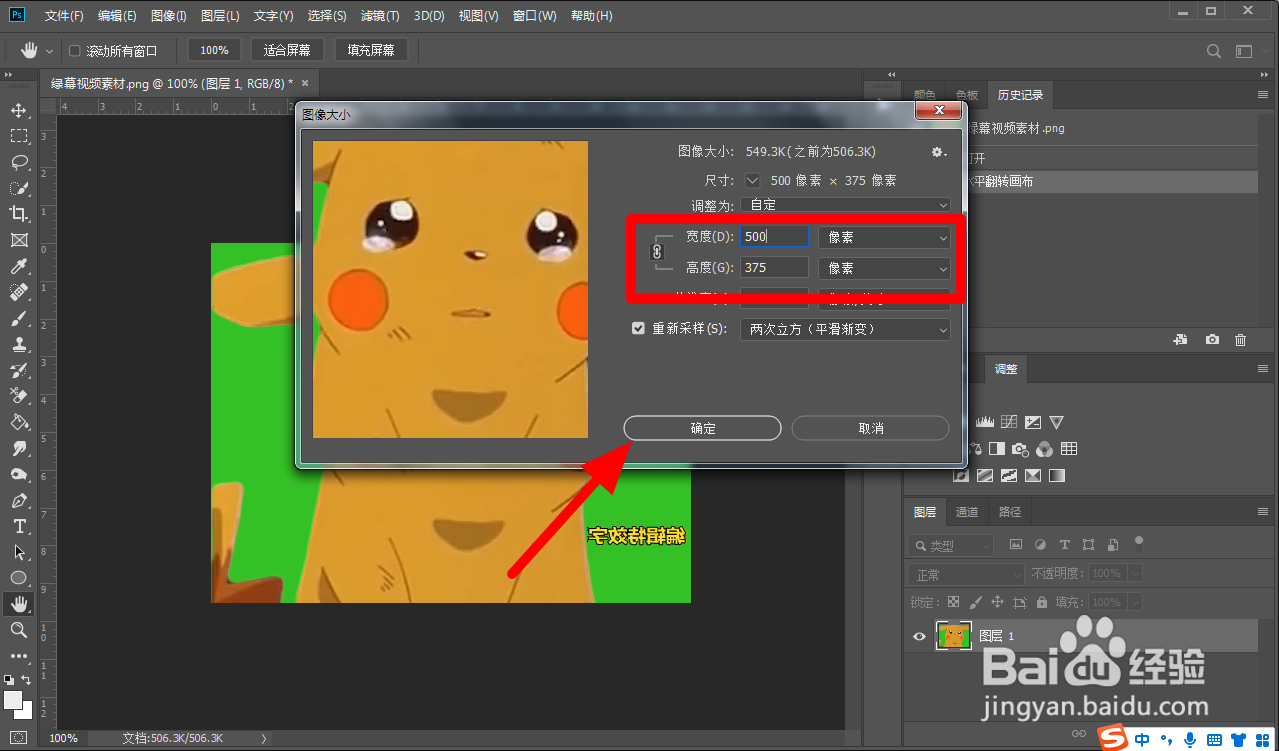Click the history panel trash icon
1279x751 pixels.
pos(1241,340)
